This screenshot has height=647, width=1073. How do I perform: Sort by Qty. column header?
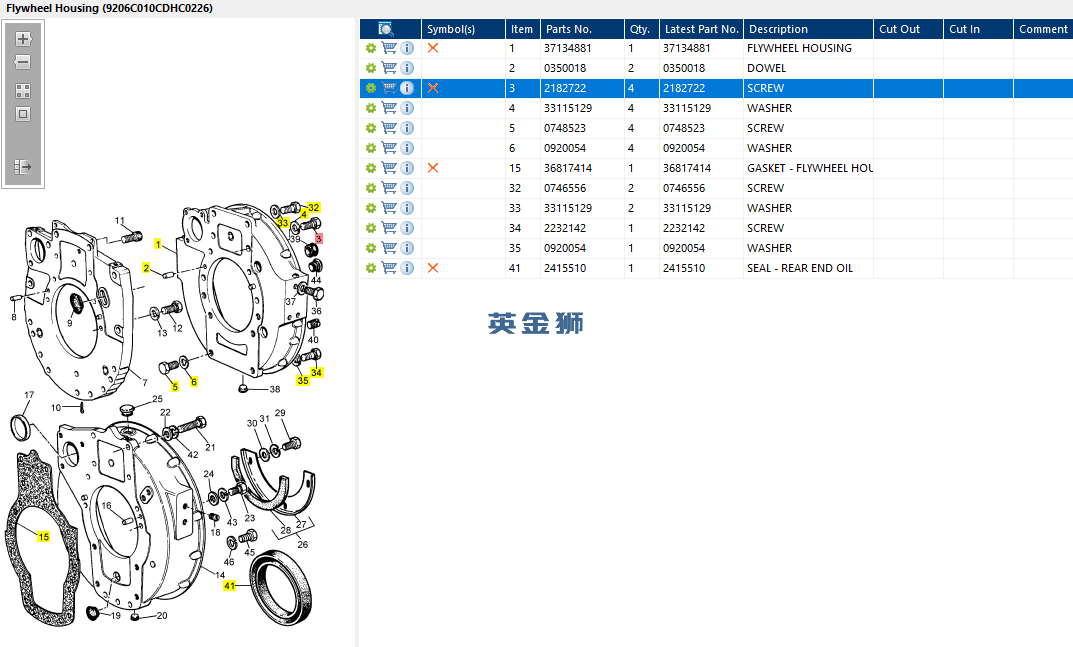click(642, 29)
